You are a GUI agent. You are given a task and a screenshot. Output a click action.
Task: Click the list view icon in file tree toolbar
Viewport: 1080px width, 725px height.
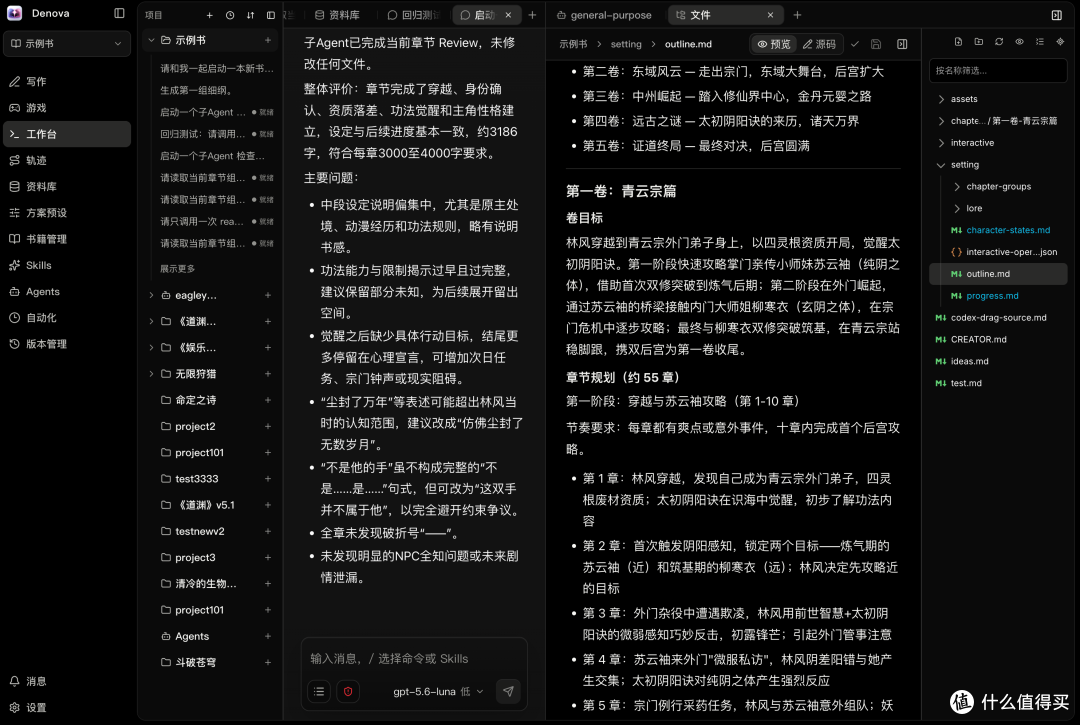point(1040,42)
